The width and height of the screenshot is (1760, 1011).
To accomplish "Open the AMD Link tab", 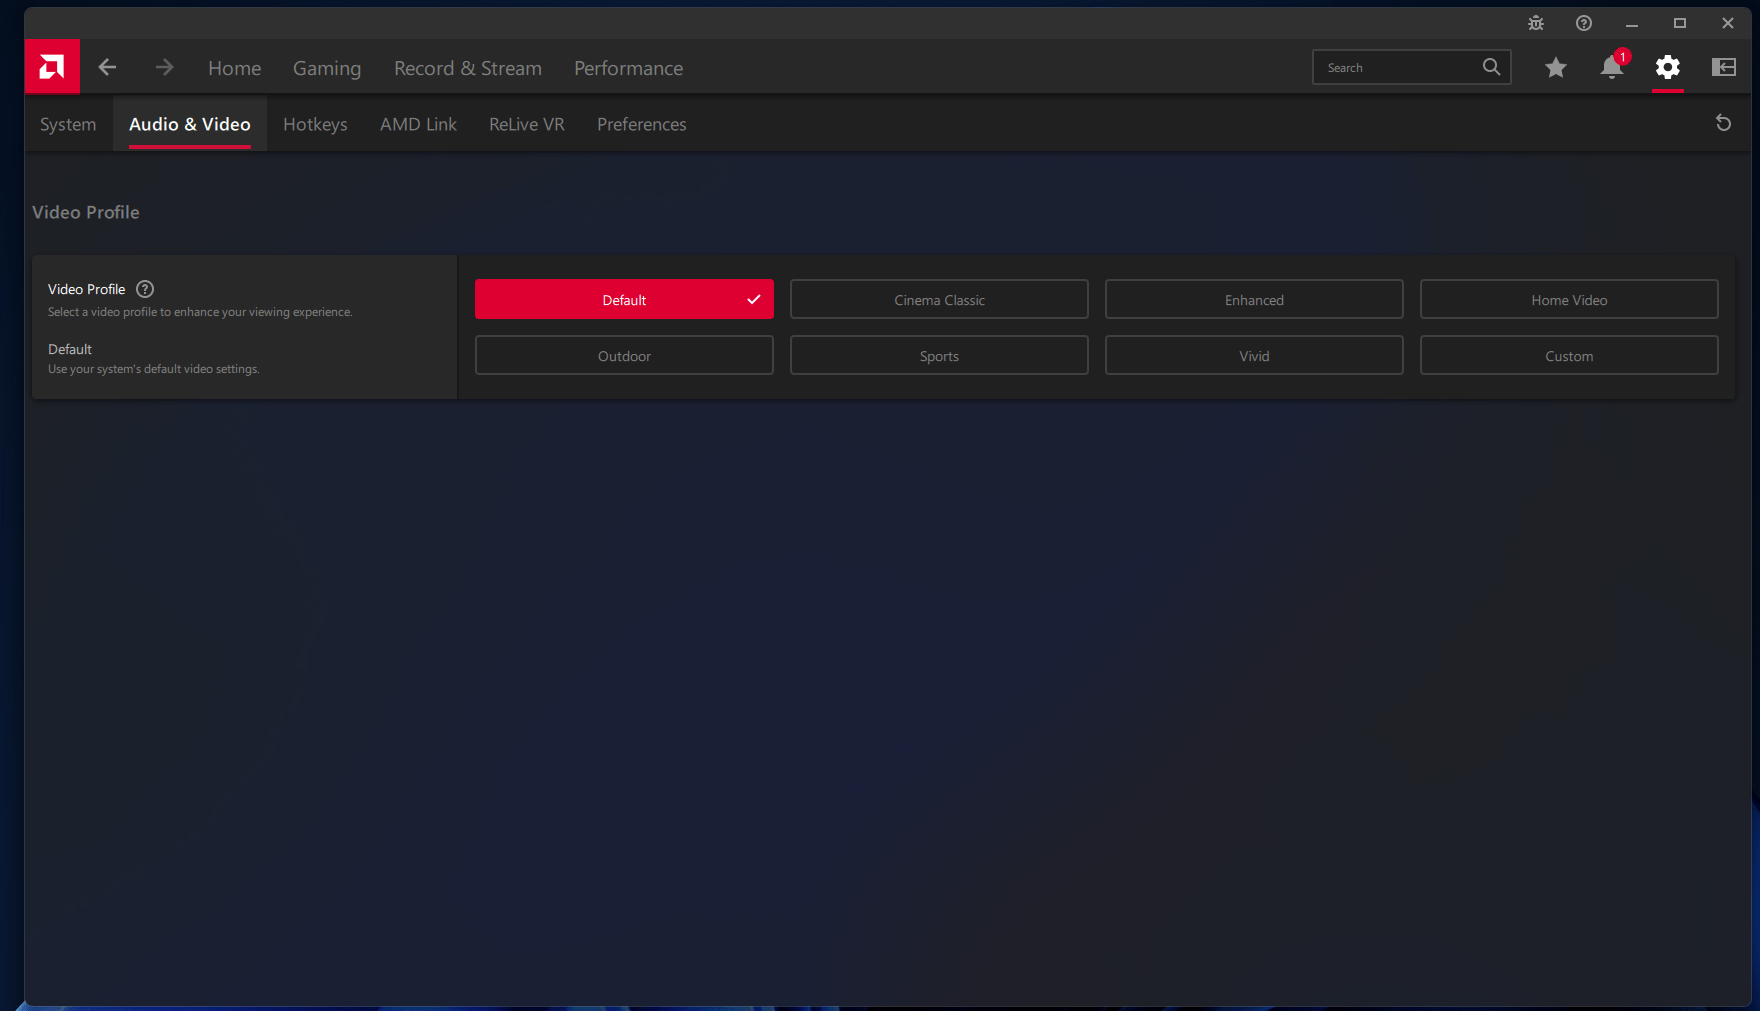I will [x=418, y=124].
